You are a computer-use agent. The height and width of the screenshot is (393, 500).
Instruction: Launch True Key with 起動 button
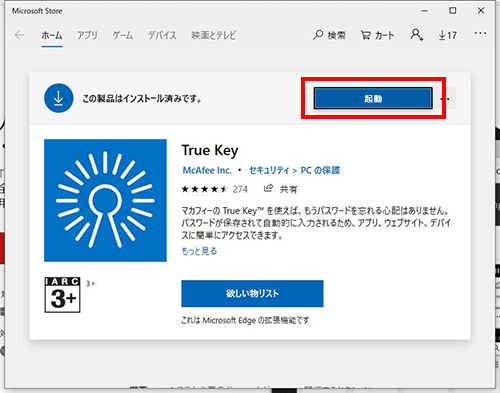pyautogui.click(x=373, y=98)
